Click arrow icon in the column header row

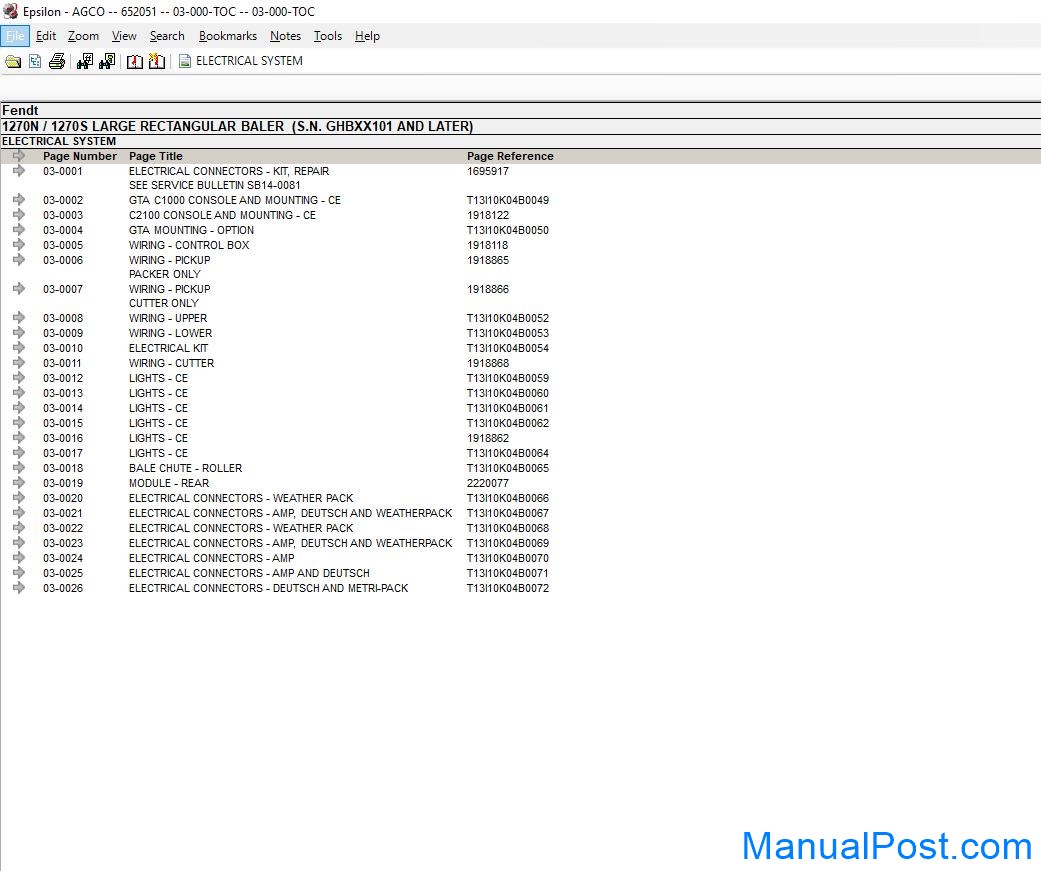tap(19, 155)
